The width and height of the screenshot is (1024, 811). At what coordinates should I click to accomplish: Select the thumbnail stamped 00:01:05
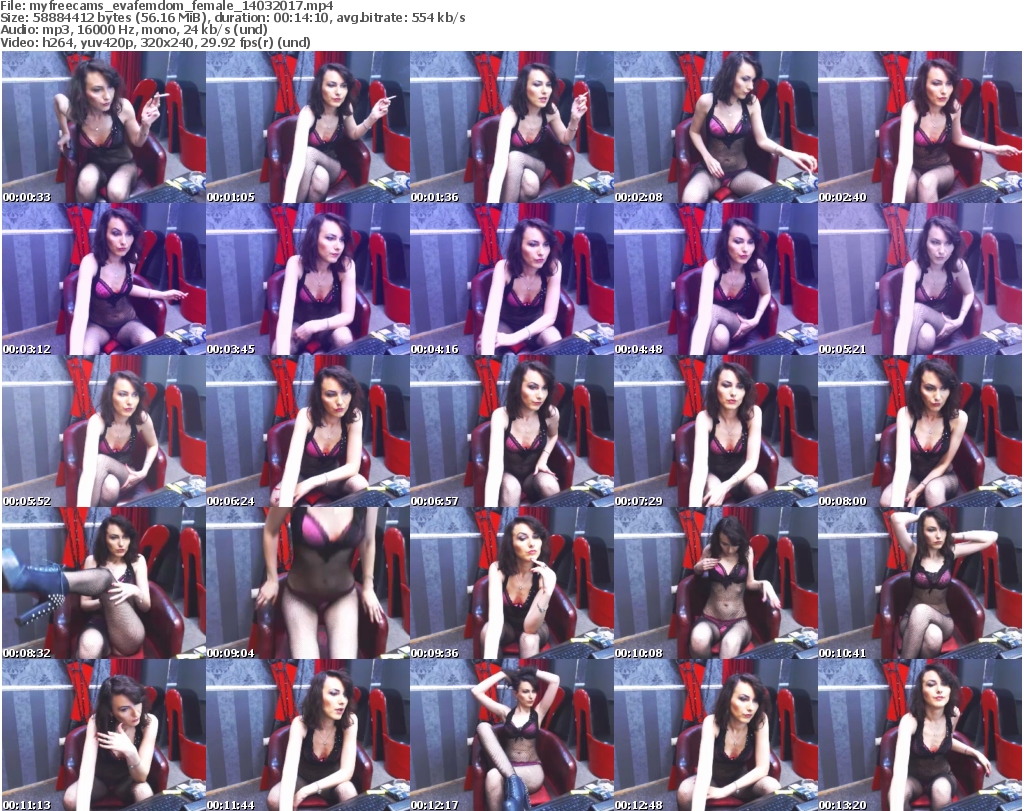[308, 127]
